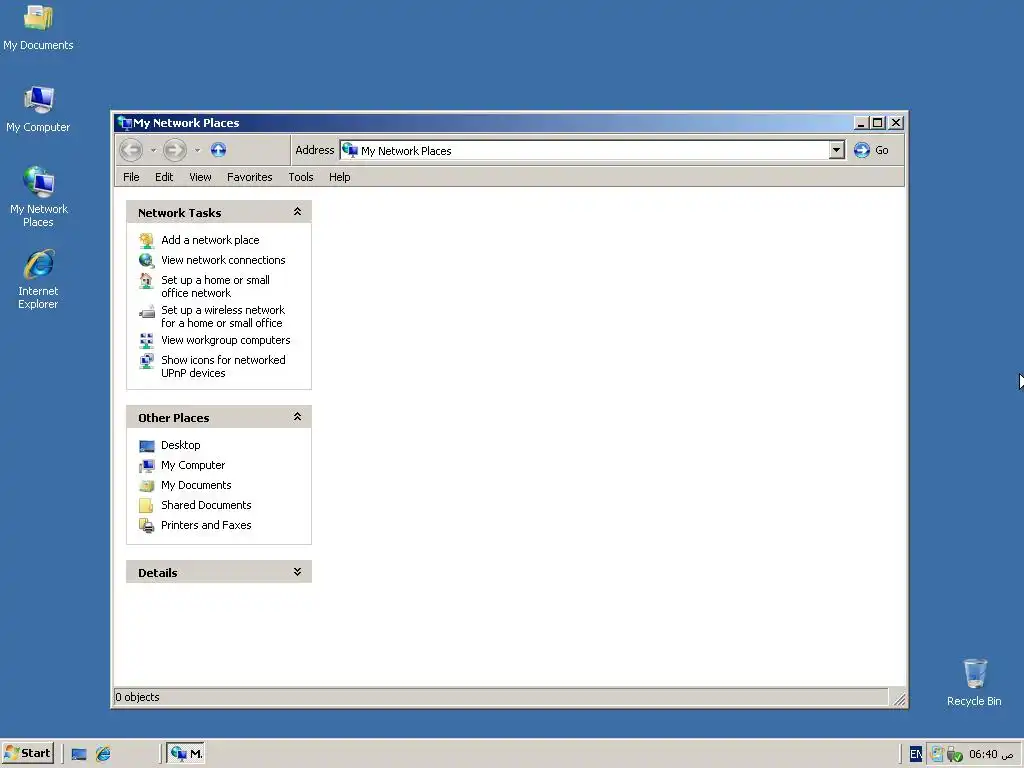Click the safely remove hardware tray icon

[x=955, y=754]
